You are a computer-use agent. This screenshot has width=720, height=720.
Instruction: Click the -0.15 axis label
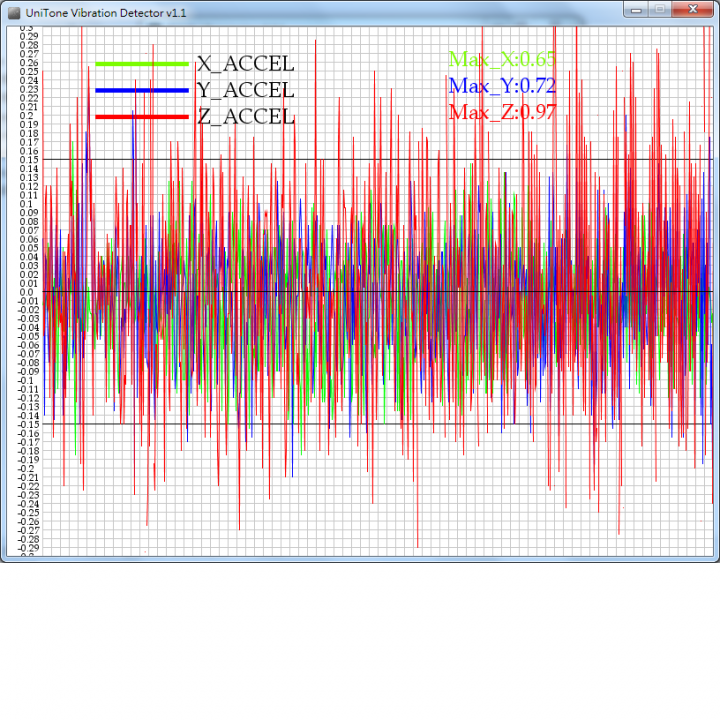[x=28, y=425]
